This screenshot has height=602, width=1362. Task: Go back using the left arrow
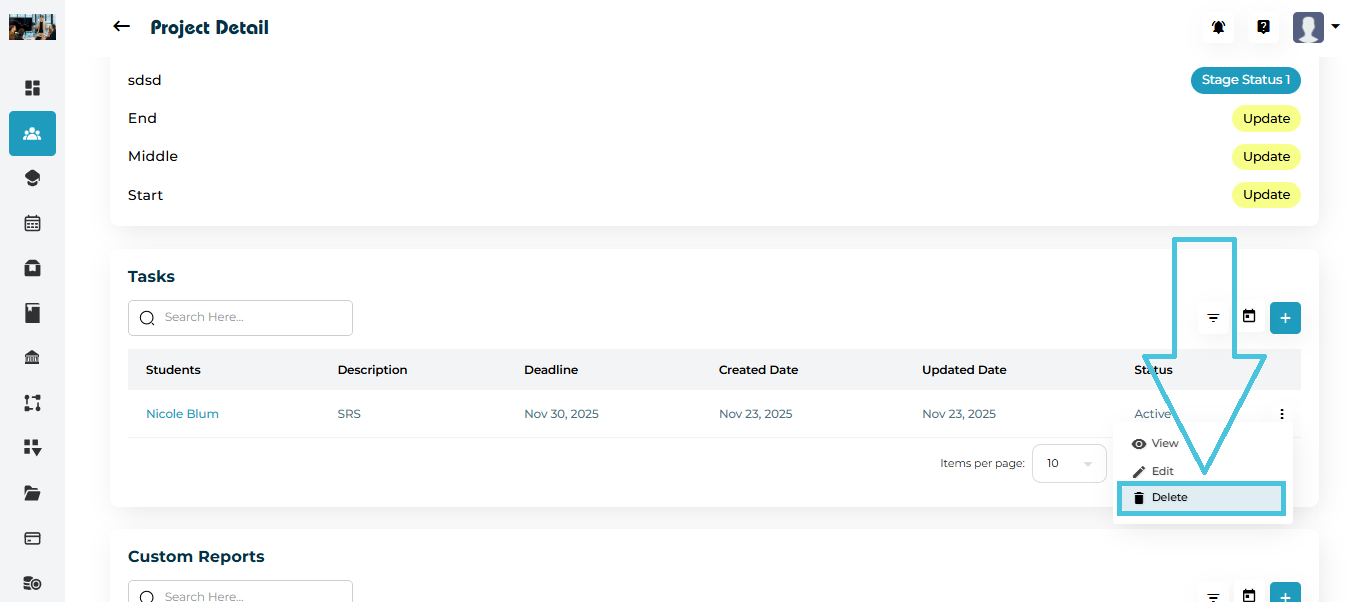coord(121,27)
